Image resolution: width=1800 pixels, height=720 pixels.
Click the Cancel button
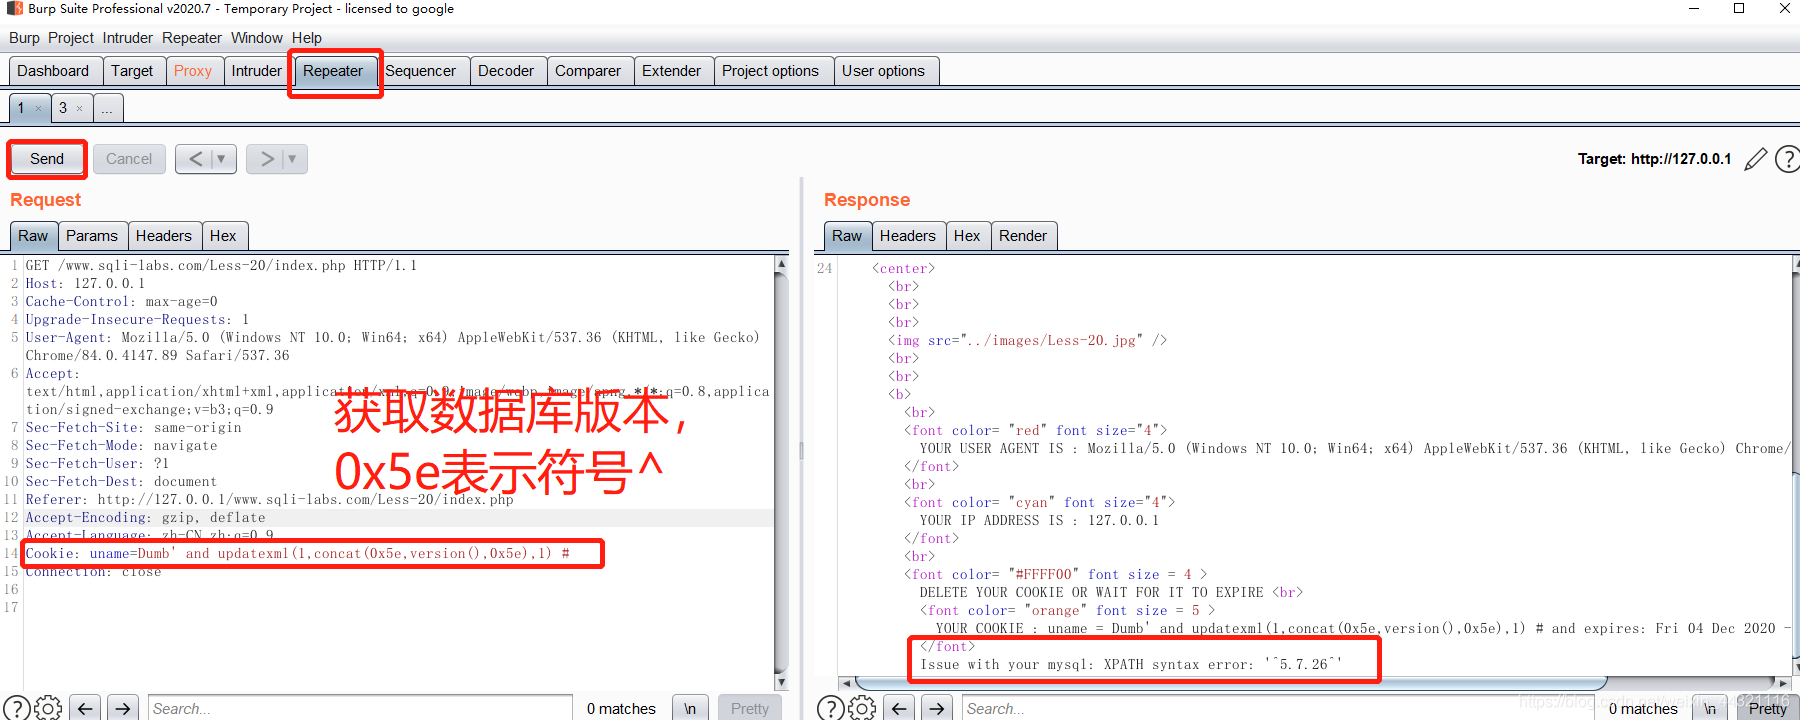(x=129, y=159)
